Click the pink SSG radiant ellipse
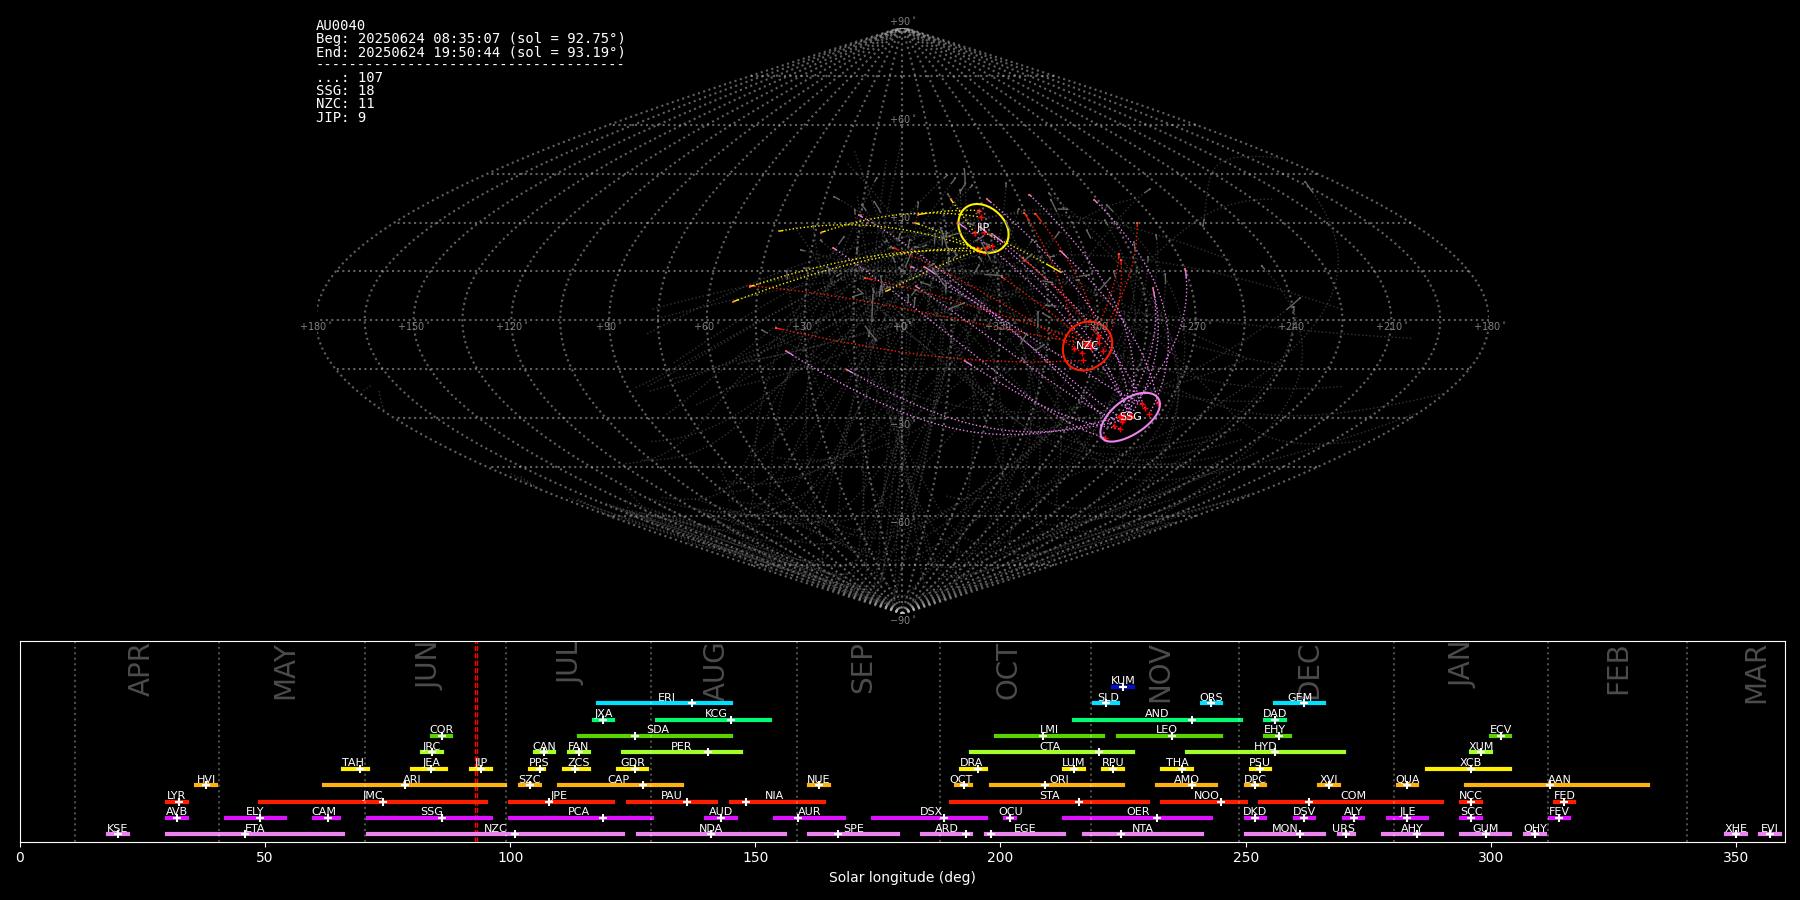 1130,417
